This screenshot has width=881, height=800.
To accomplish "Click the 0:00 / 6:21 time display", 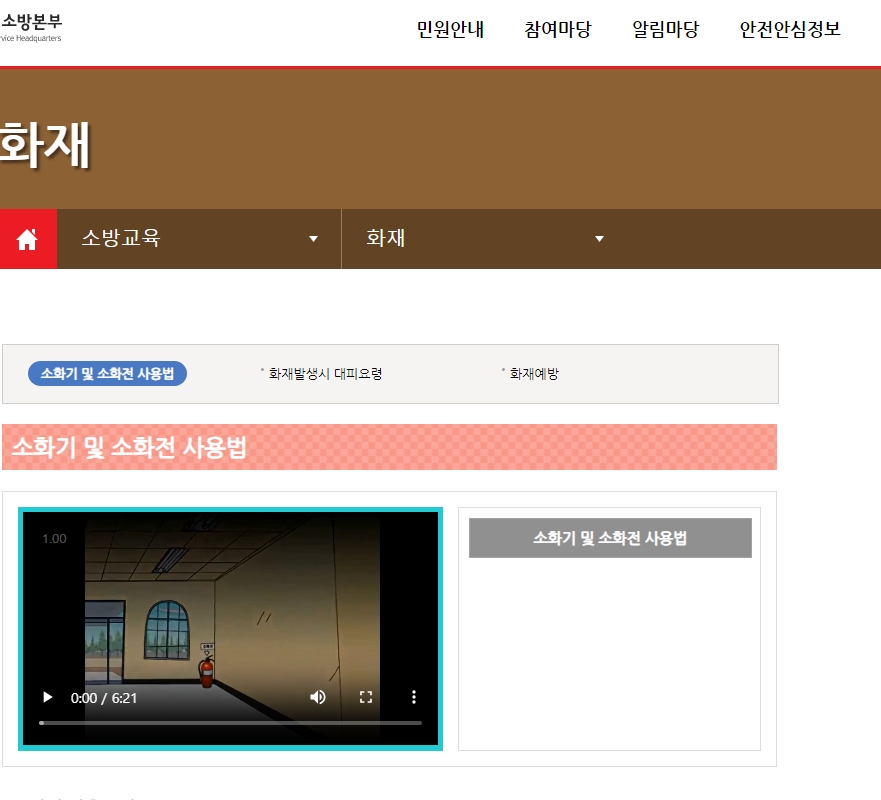I will tap(103, 697).
